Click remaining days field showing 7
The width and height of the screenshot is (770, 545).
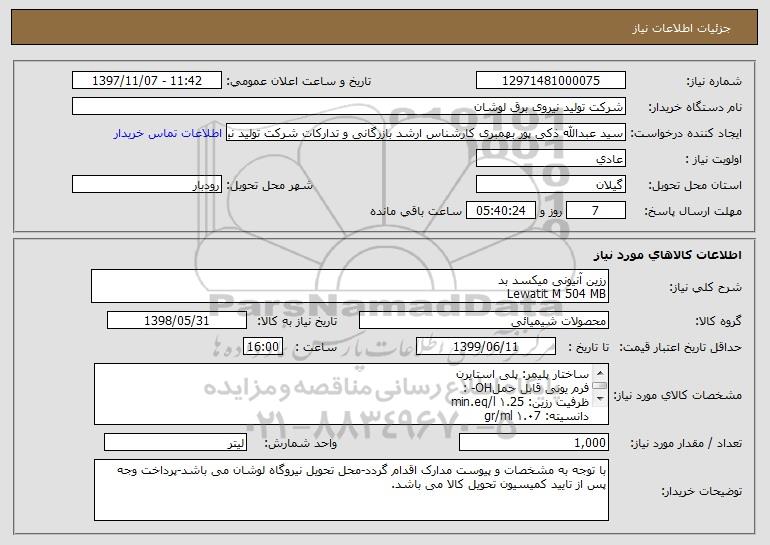coord(596,211)
